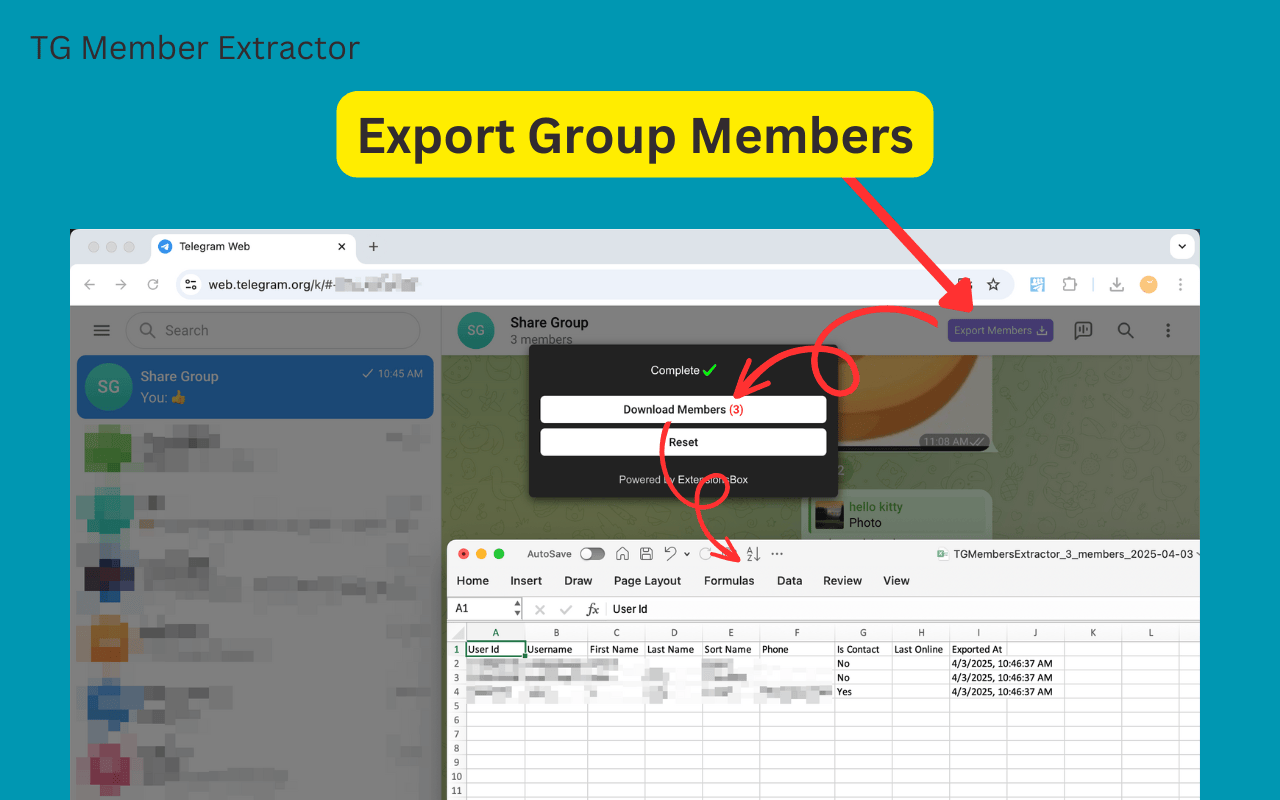Select Excel column G header
Viewport: 1280px width, 800px height.
(863, 633)
